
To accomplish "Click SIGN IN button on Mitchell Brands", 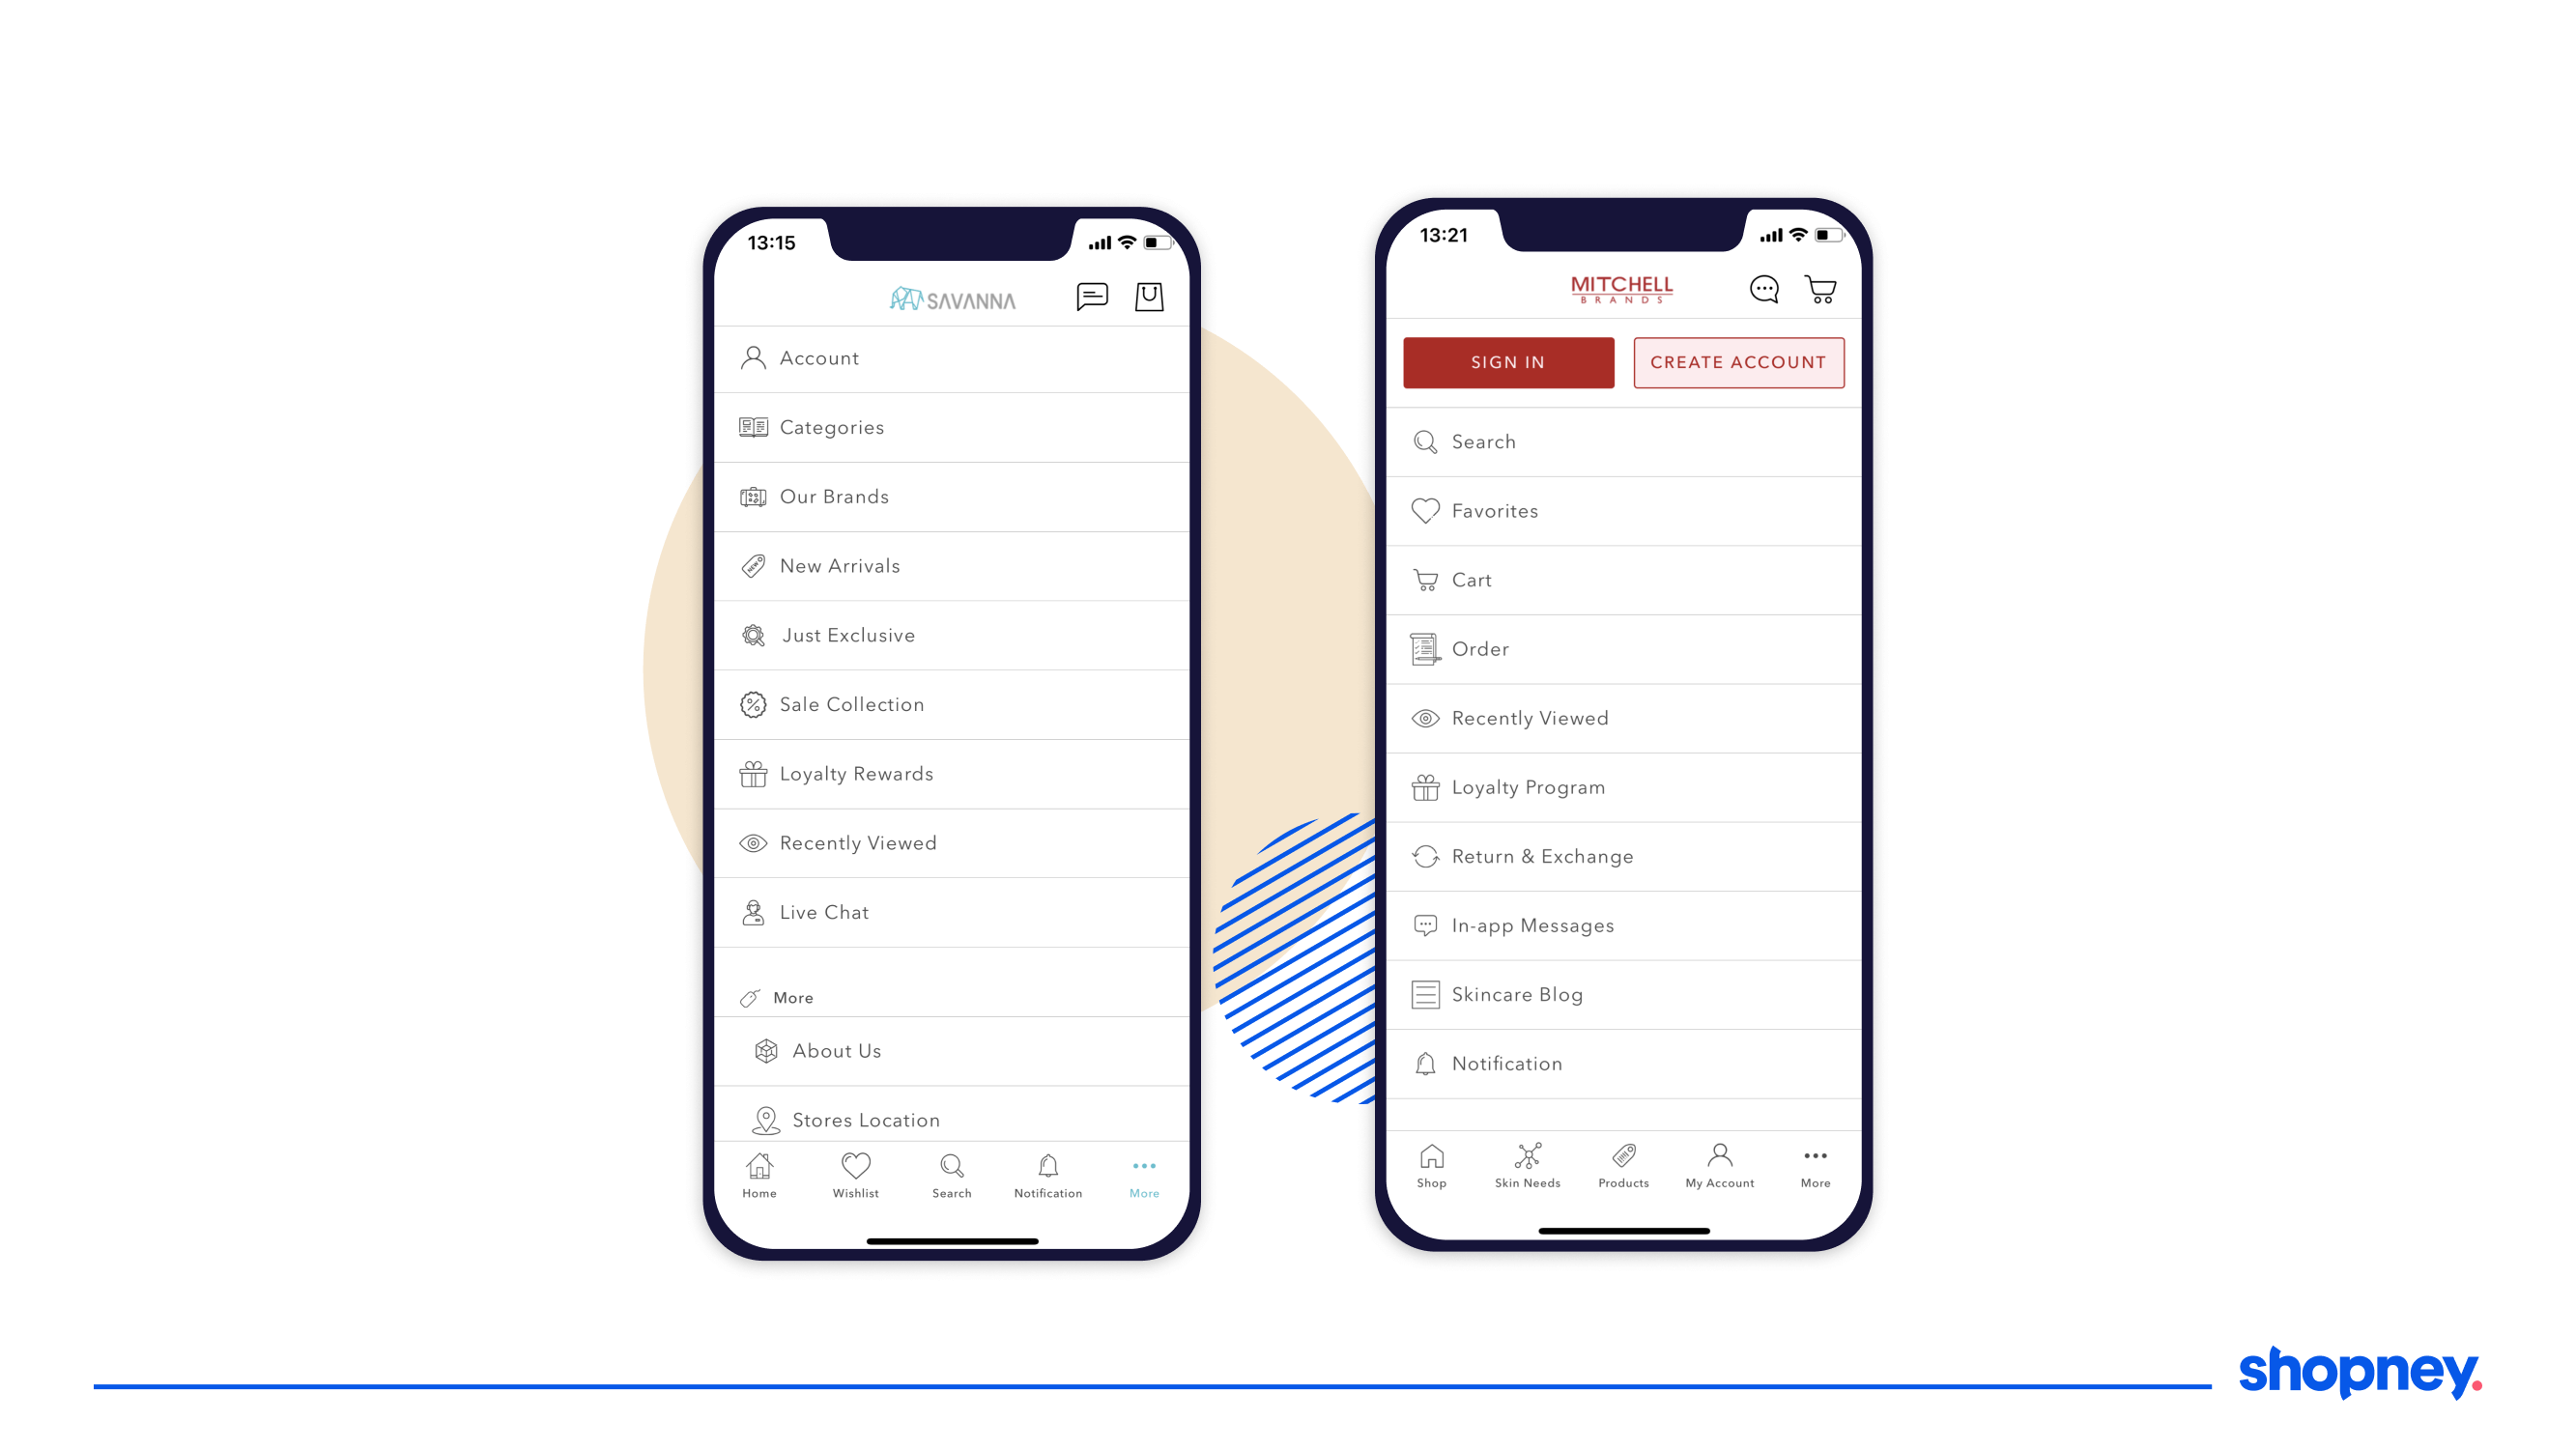I will pyautogui.click(x=1505, y=362).
